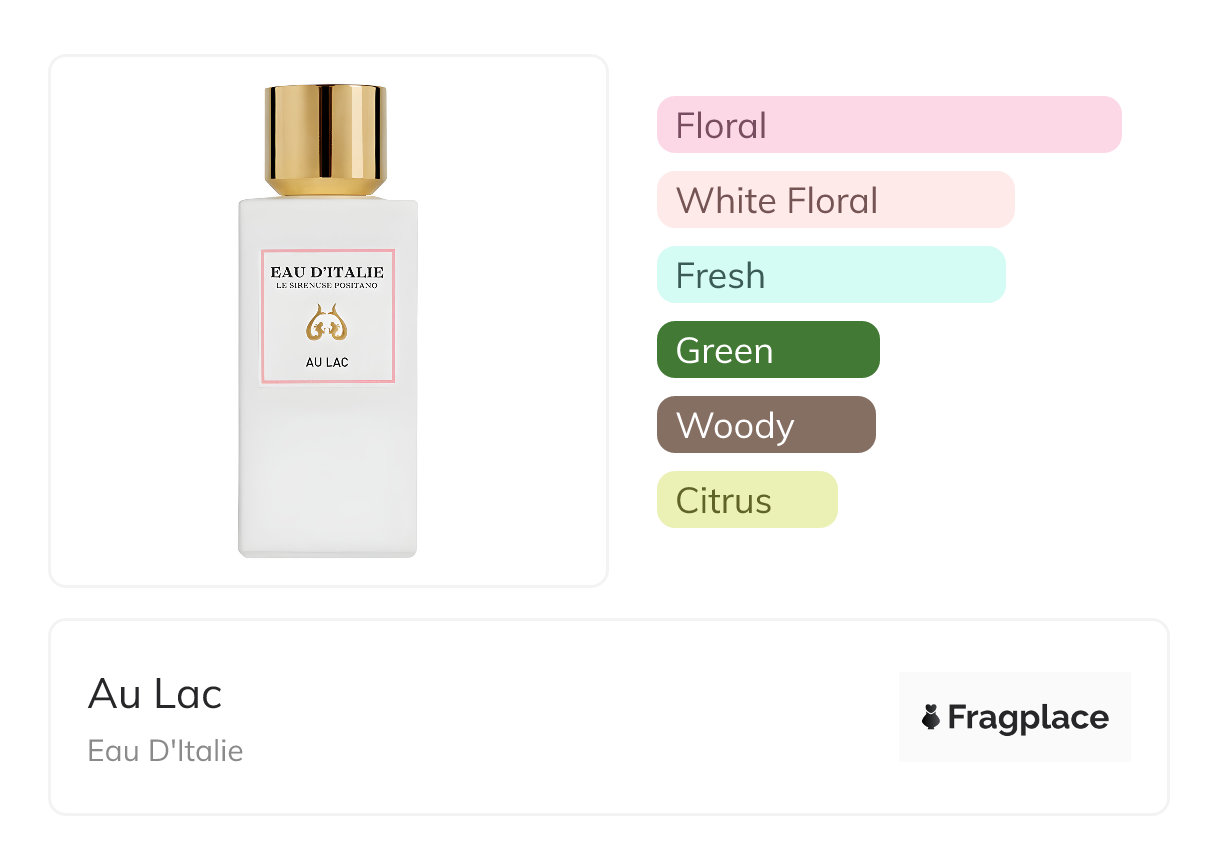Choose the Fresh accord bar
Screen dimensions: 1218x864
(831, 275)
